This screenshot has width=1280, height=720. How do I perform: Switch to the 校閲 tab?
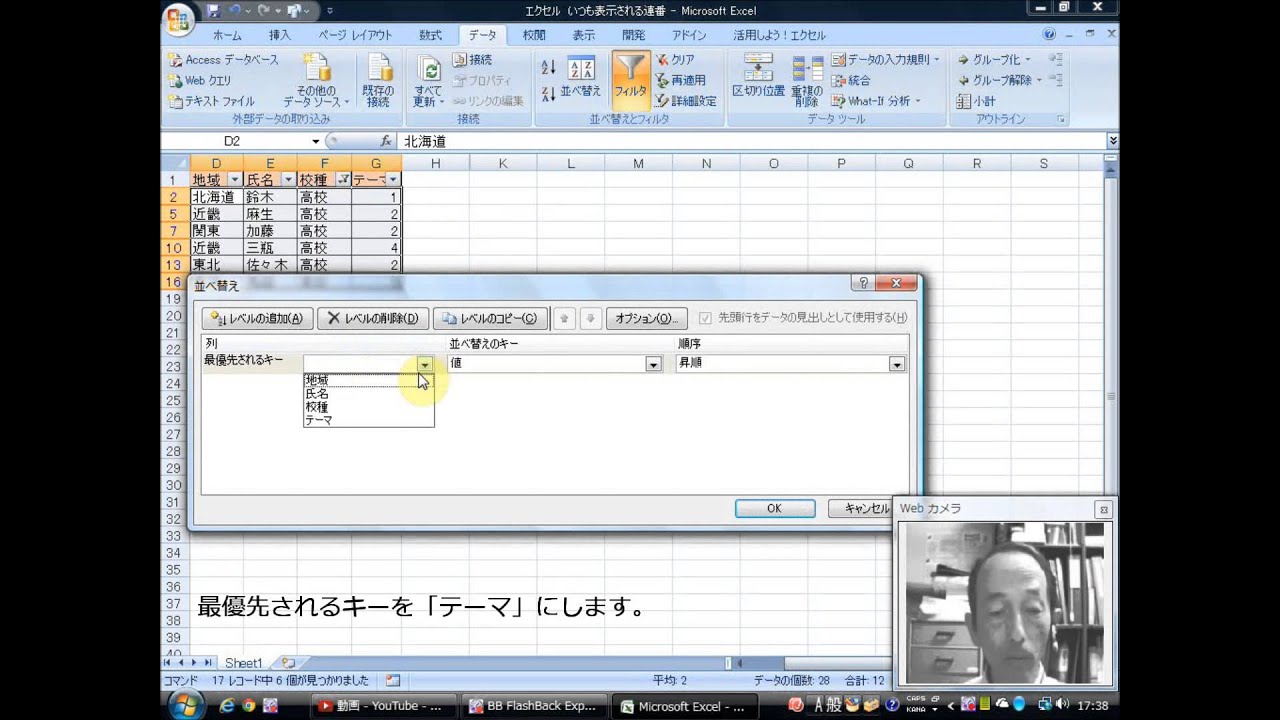(534, 35)
